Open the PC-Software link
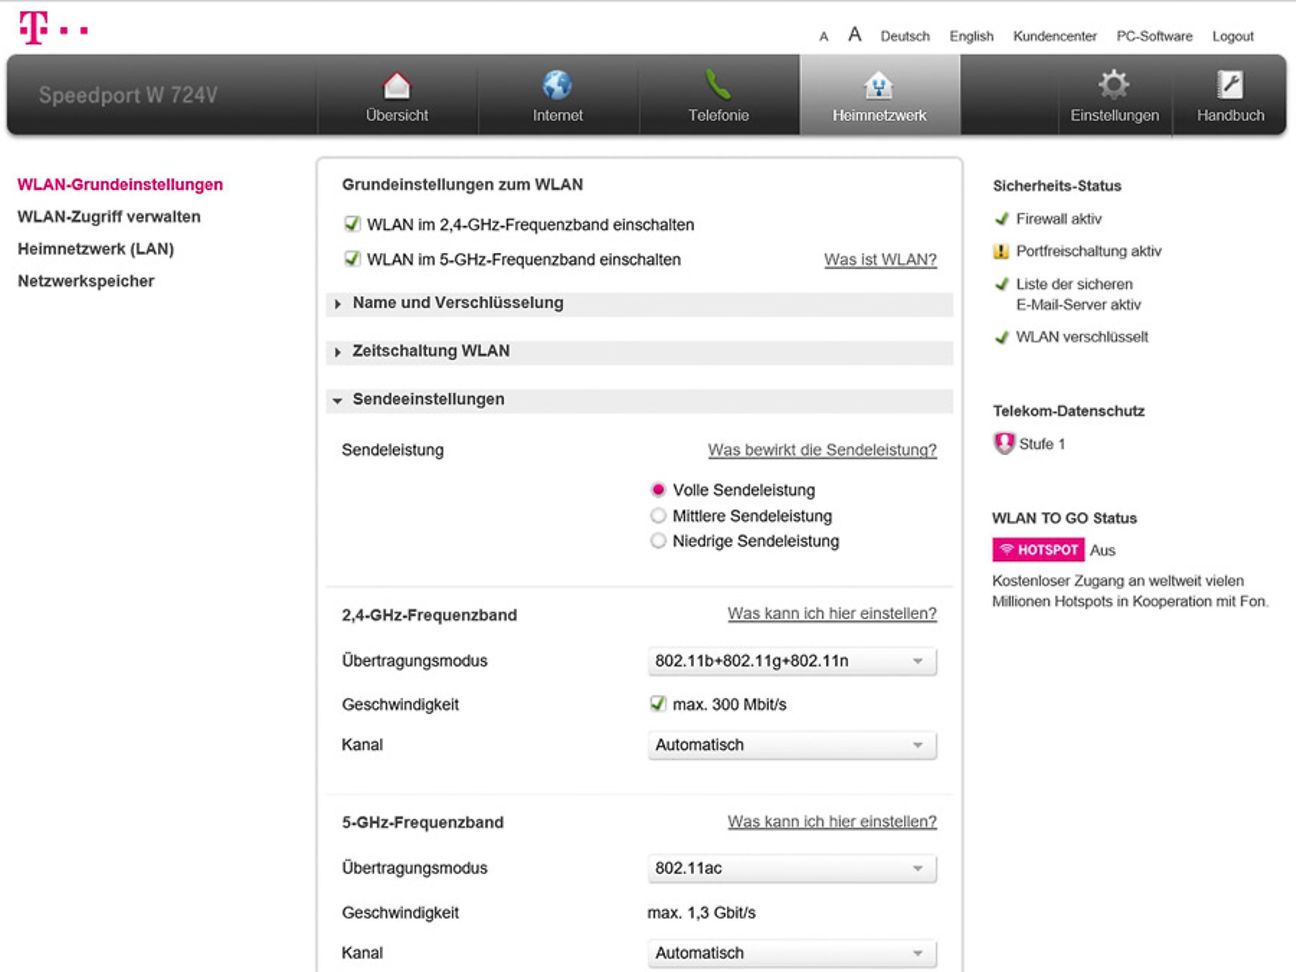Viewport: 1296px width, 972px height. 1154,36
